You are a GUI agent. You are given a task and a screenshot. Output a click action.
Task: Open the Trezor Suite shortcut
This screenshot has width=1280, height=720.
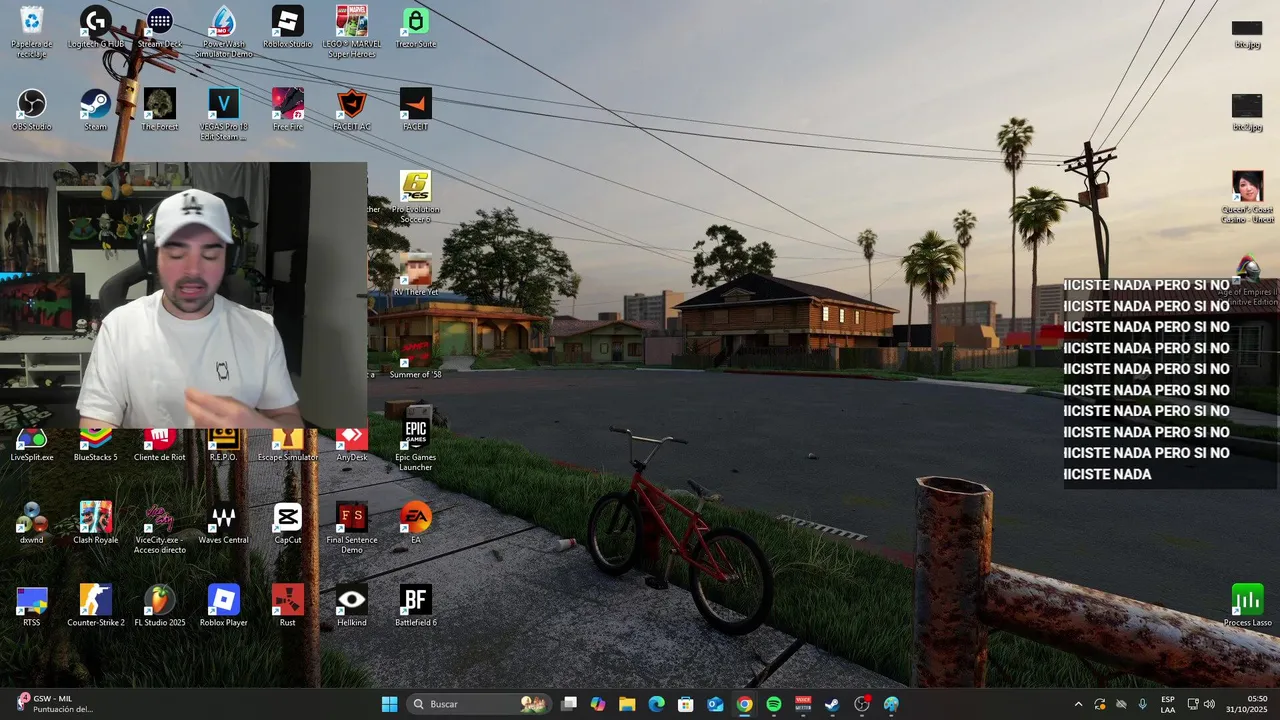[x=416, y=27]
